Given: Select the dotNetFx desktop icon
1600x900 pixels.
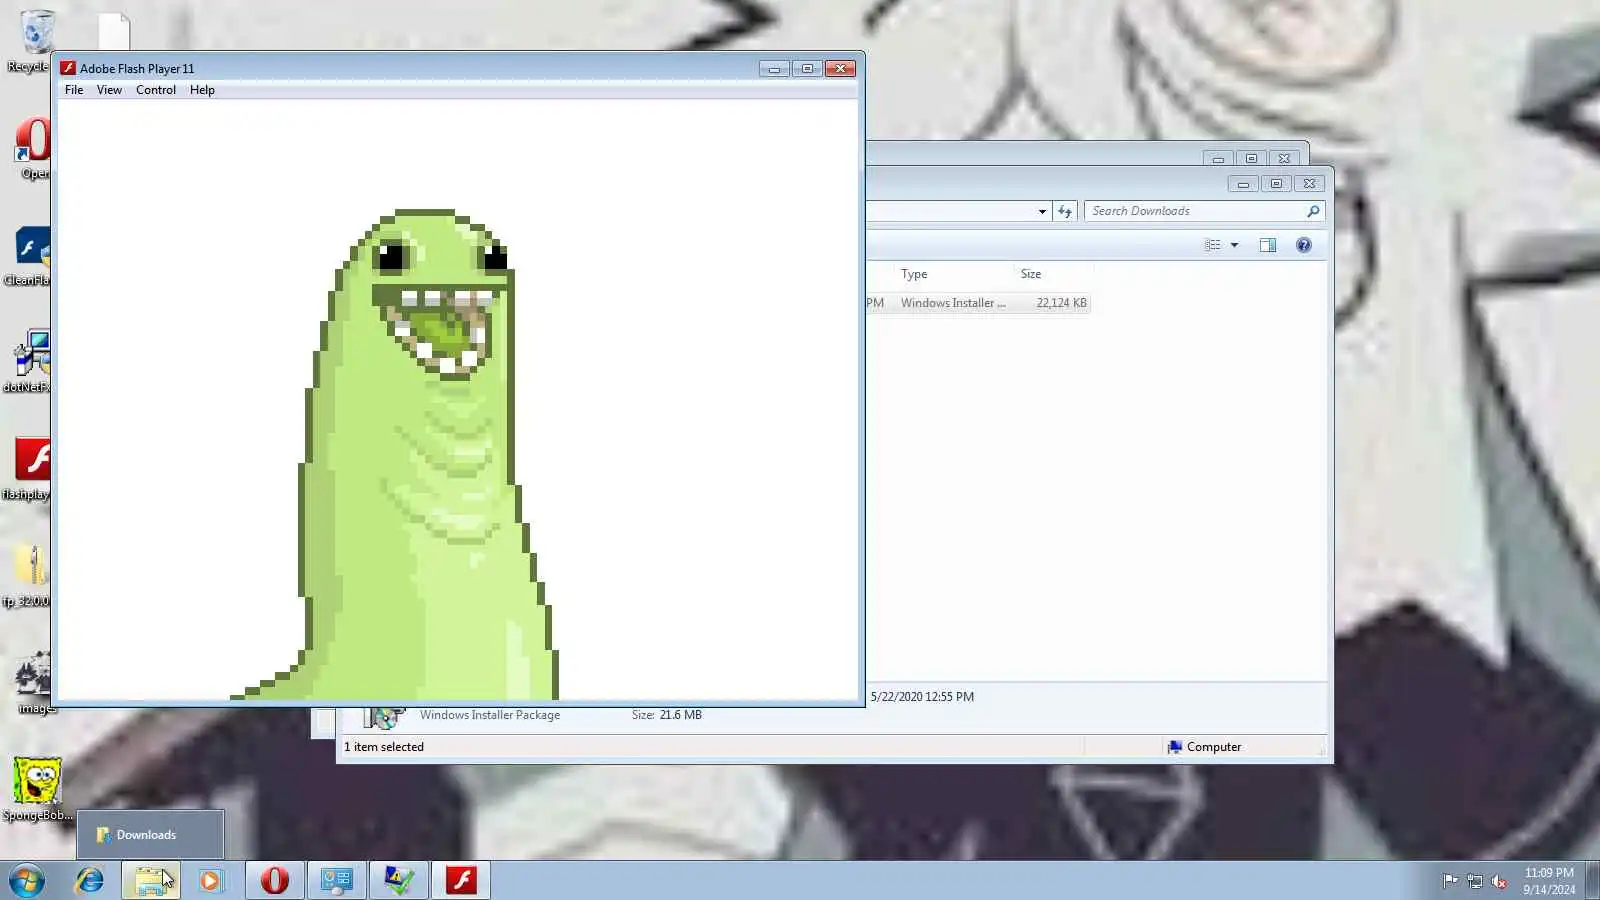Looking at the screenshot, I should [28, 362].
